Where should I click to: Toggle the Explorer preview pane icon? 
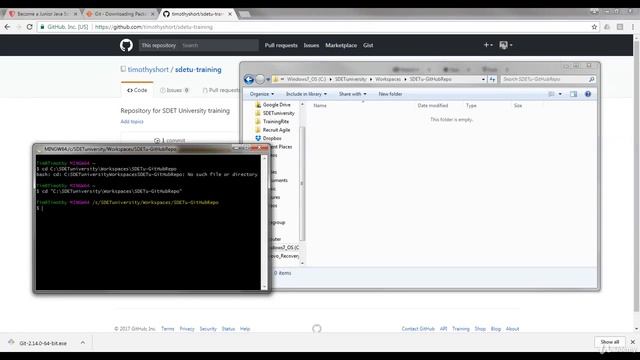tap(573, 94)
